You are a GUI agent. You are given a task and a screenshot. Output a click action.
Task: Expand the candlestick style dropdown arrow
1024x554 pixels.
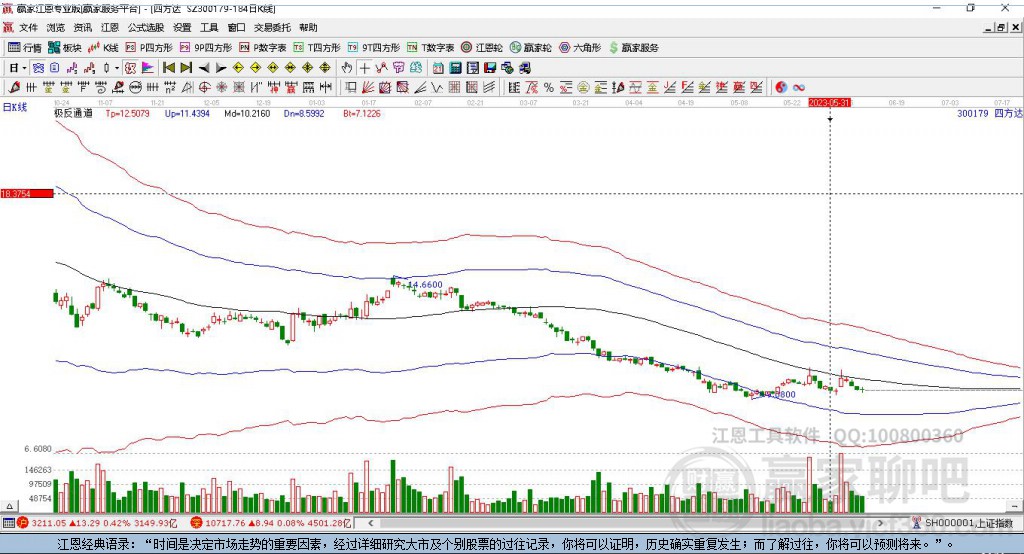click(x=117, y=68)
